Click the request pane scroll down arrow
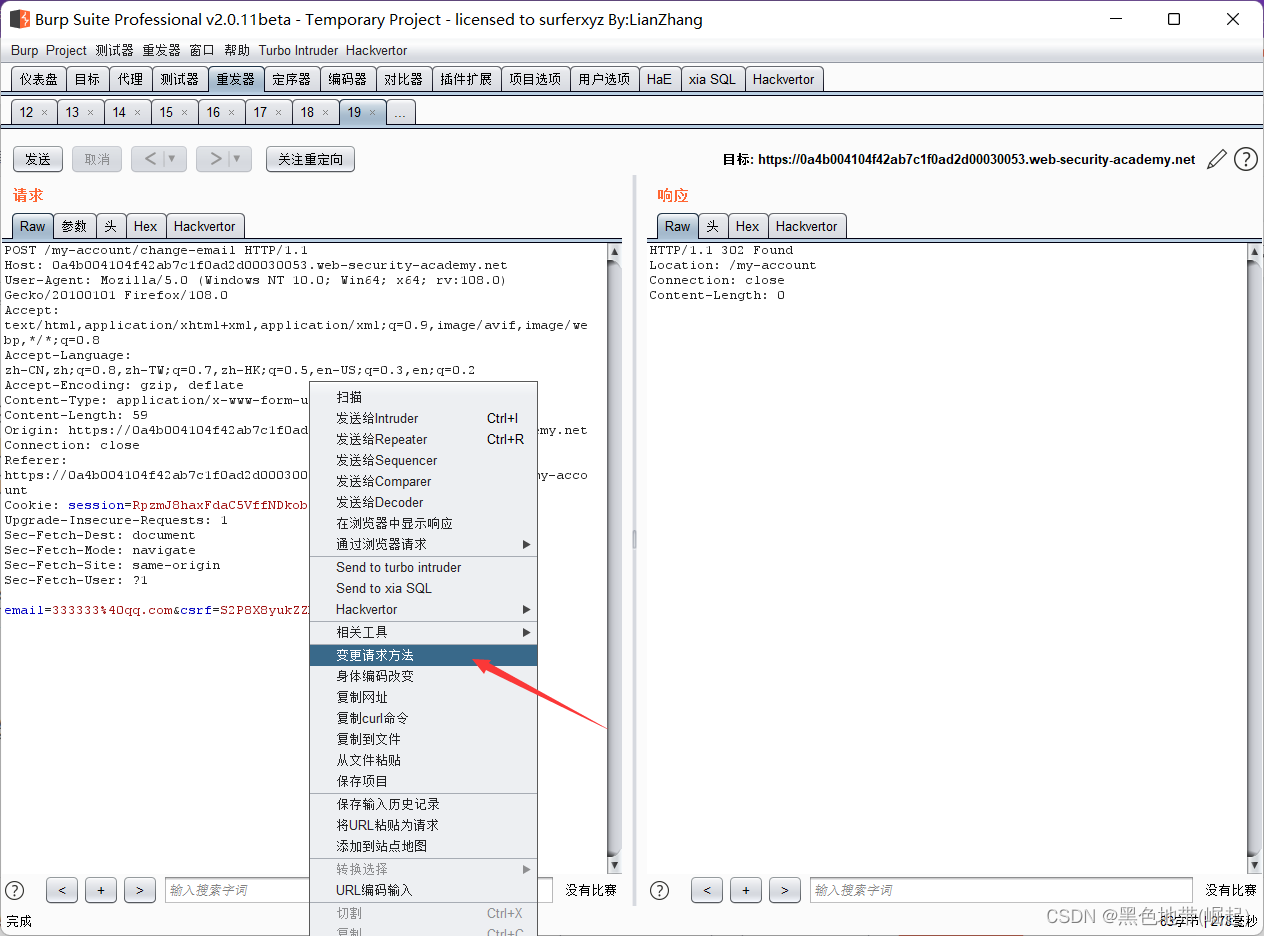 coord(614,866)
